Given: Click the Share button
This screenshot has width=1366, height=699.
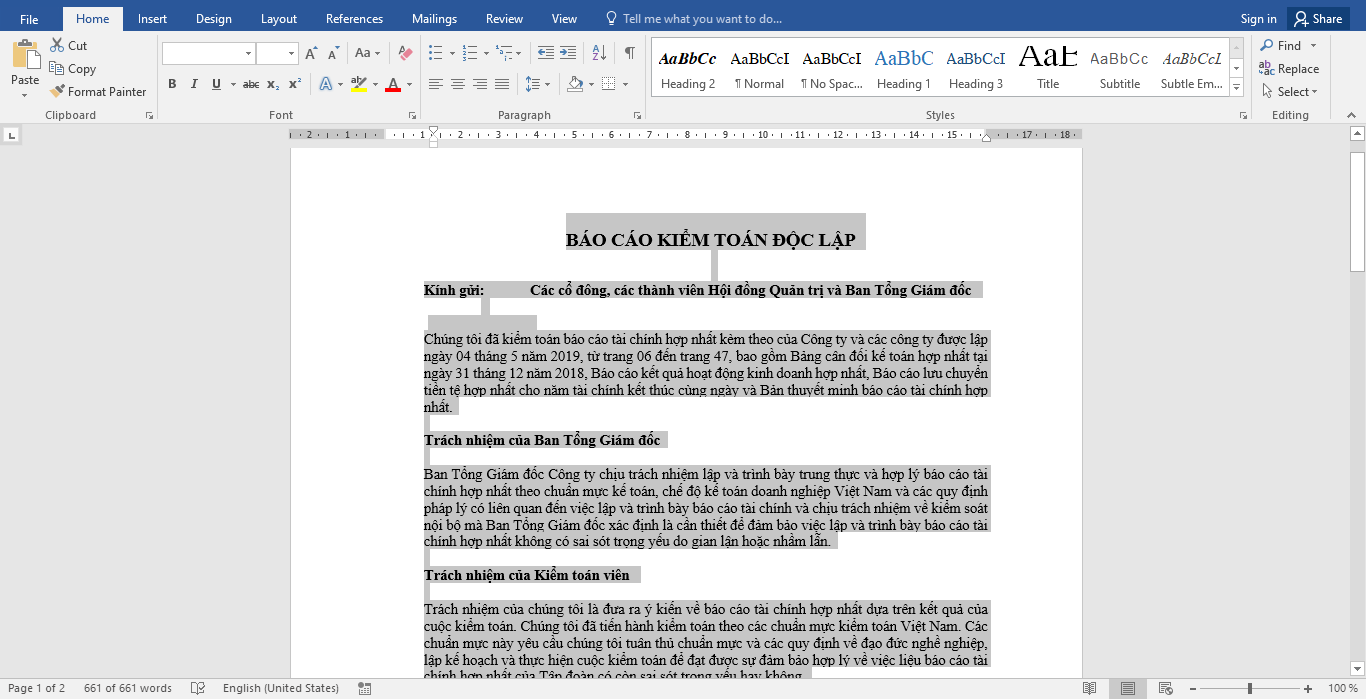Looking at the screenshot, I should pyautogui.click(x=1319, y=18).
